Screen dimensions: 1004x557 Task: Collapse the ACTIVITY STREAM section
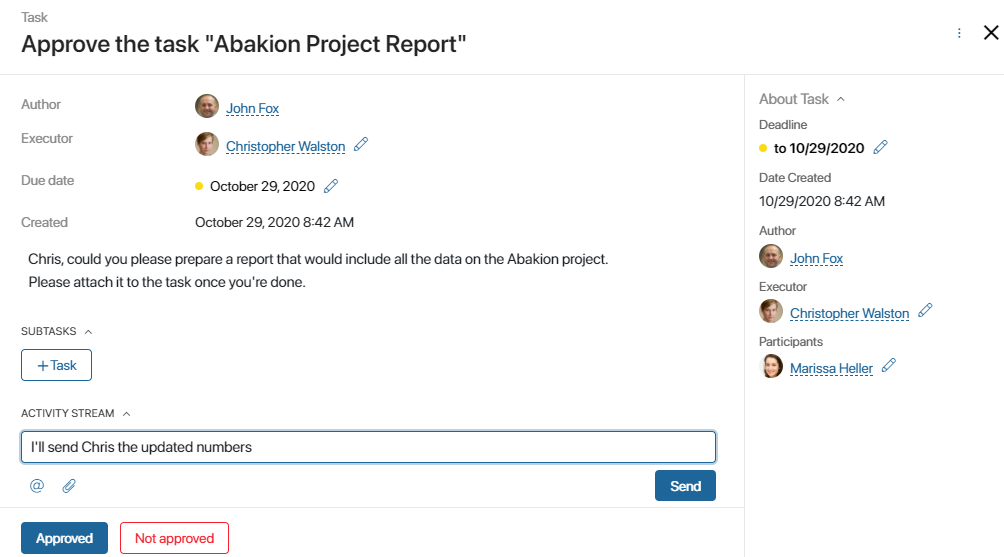(x=127, y=414)
